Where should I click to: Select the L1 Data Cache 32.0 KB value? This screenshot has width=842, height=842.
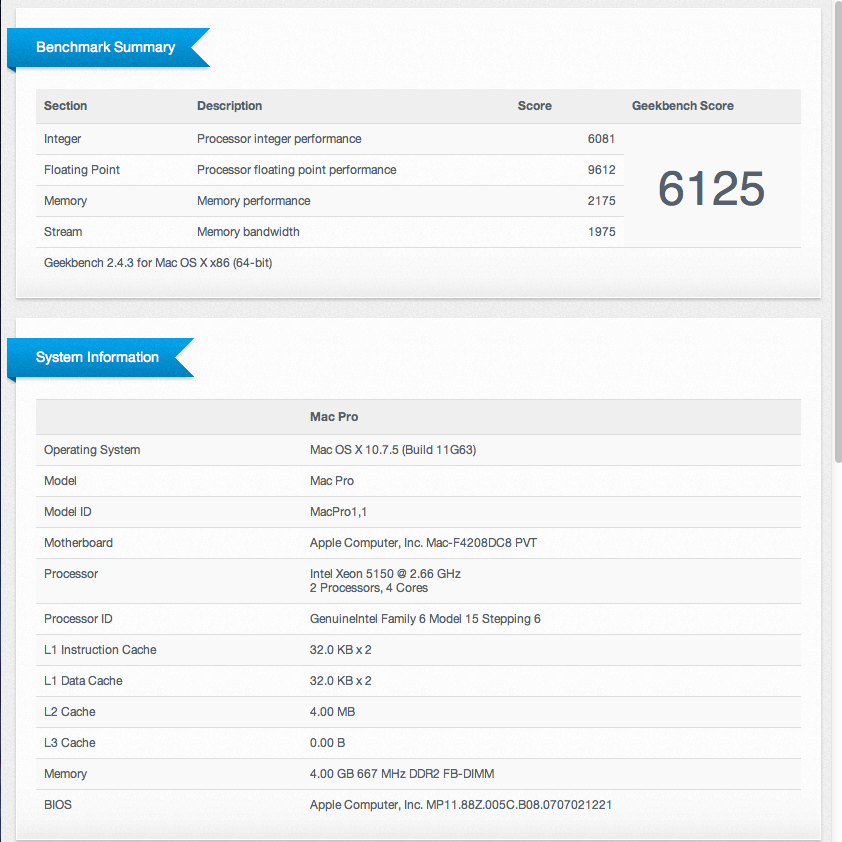point(340,681)
